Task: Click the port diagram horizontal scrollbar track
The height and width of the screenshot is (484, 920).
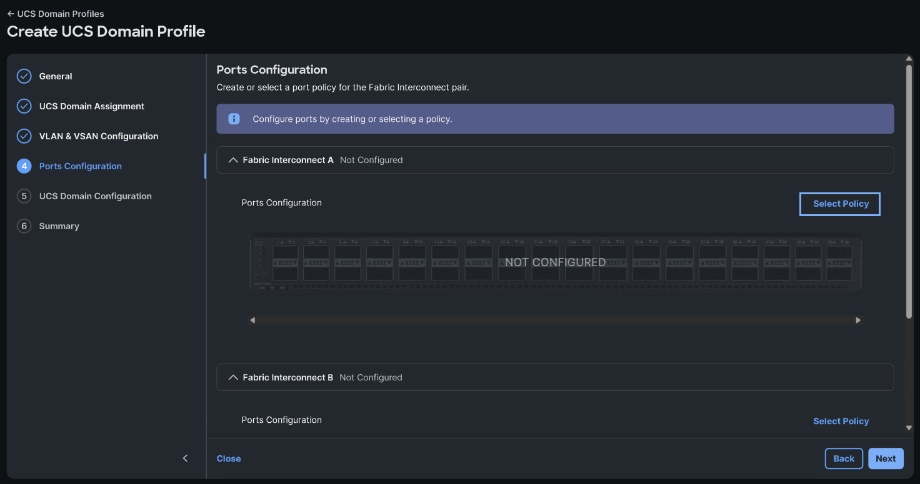Action: click(555, 320)
